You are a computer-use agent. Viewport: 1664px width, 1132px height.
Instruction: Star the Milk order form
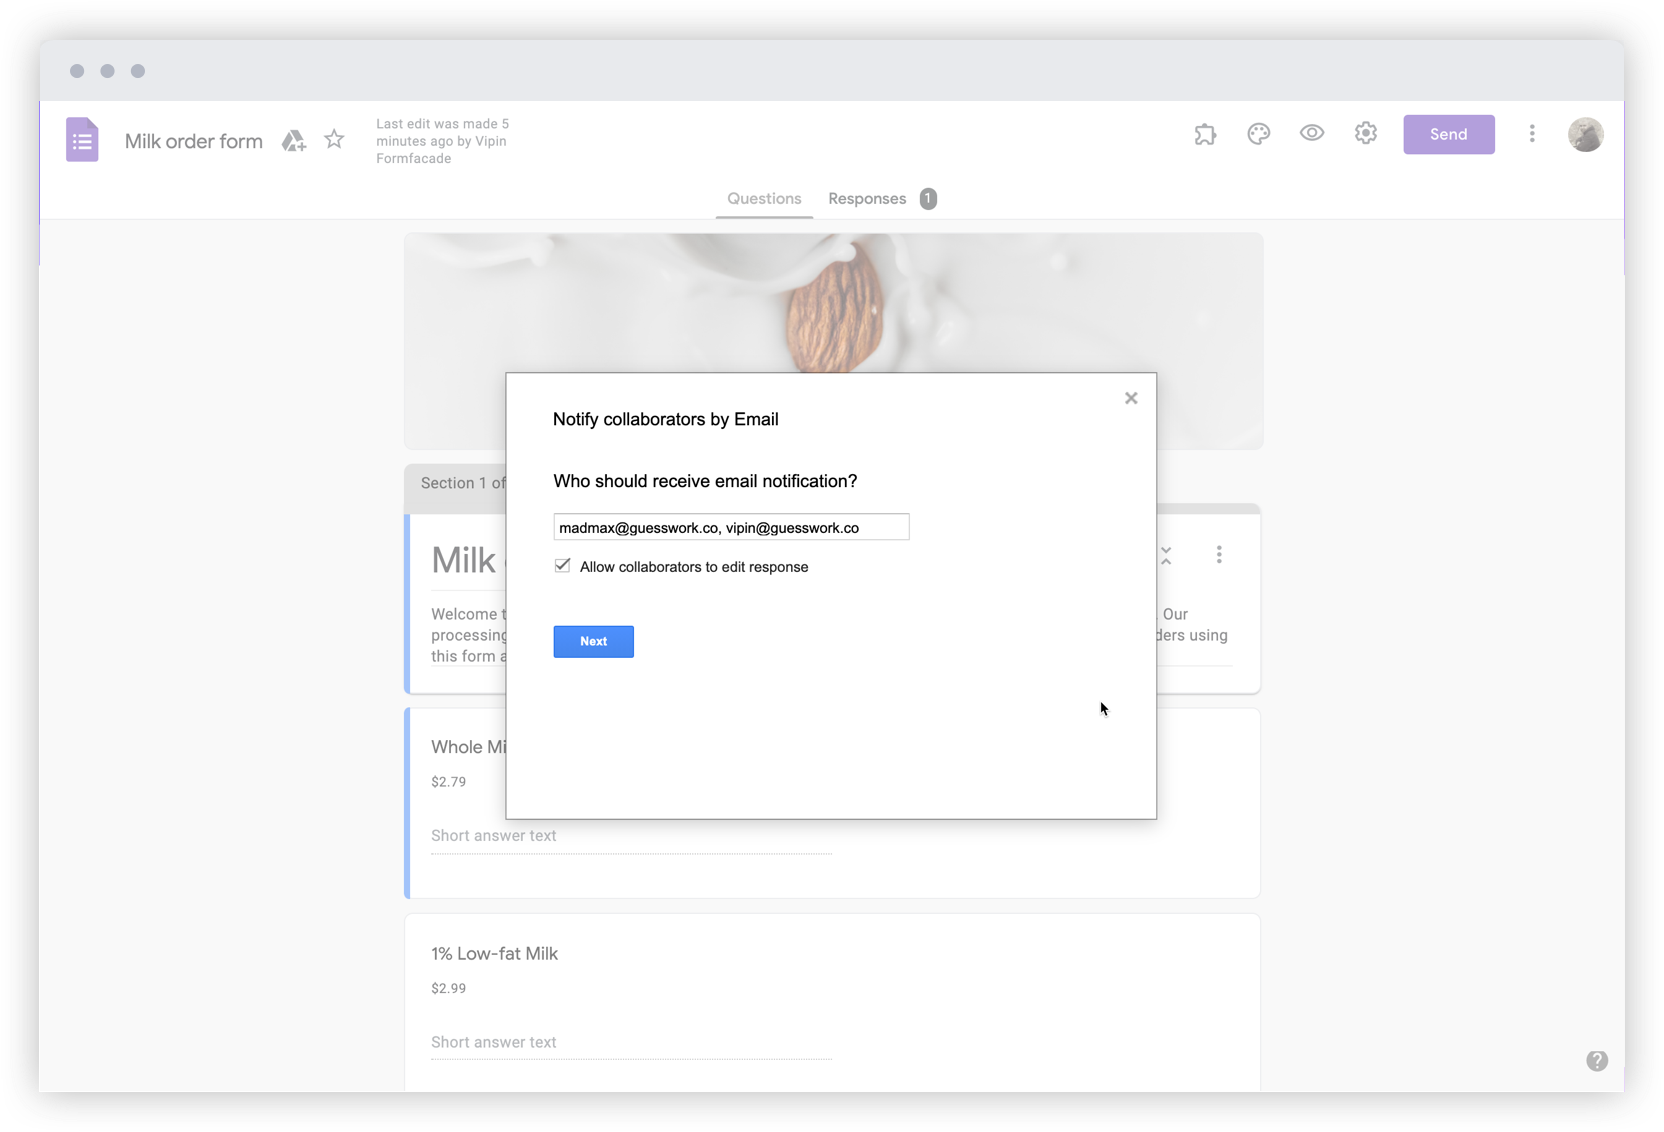coord(334,140)
